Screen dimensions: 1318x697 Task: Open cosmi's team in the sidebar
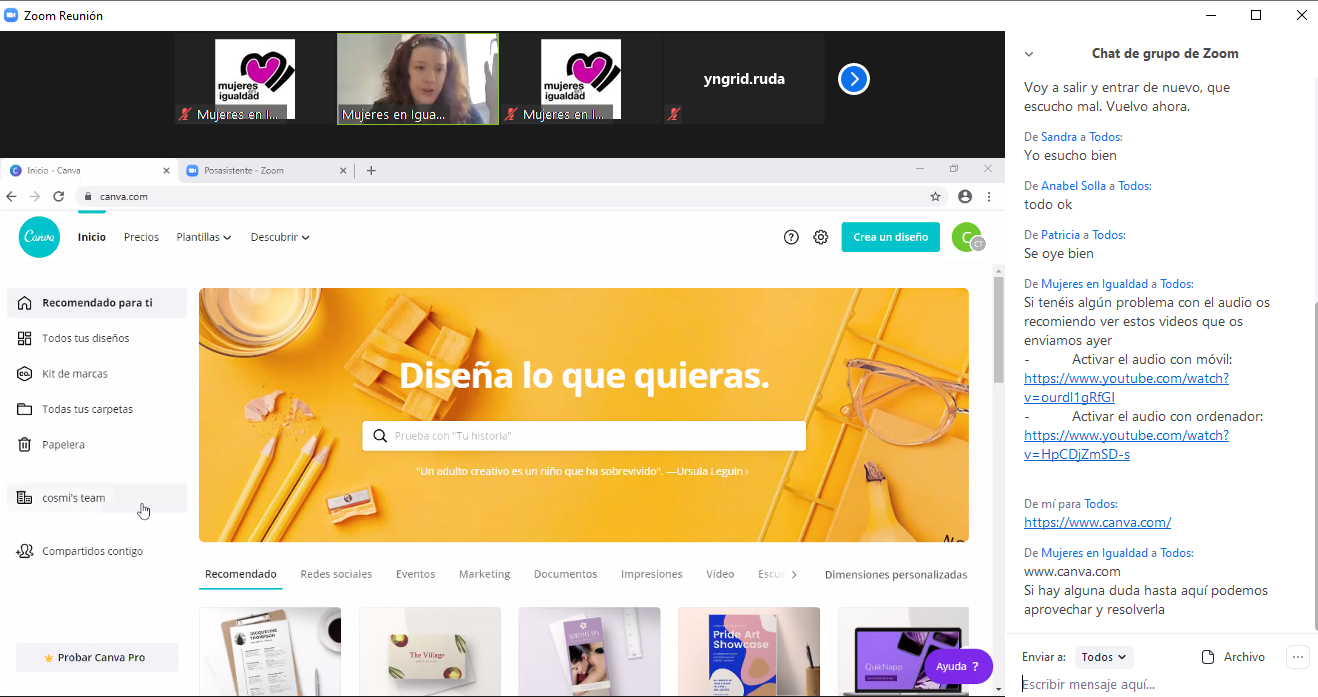97,498
